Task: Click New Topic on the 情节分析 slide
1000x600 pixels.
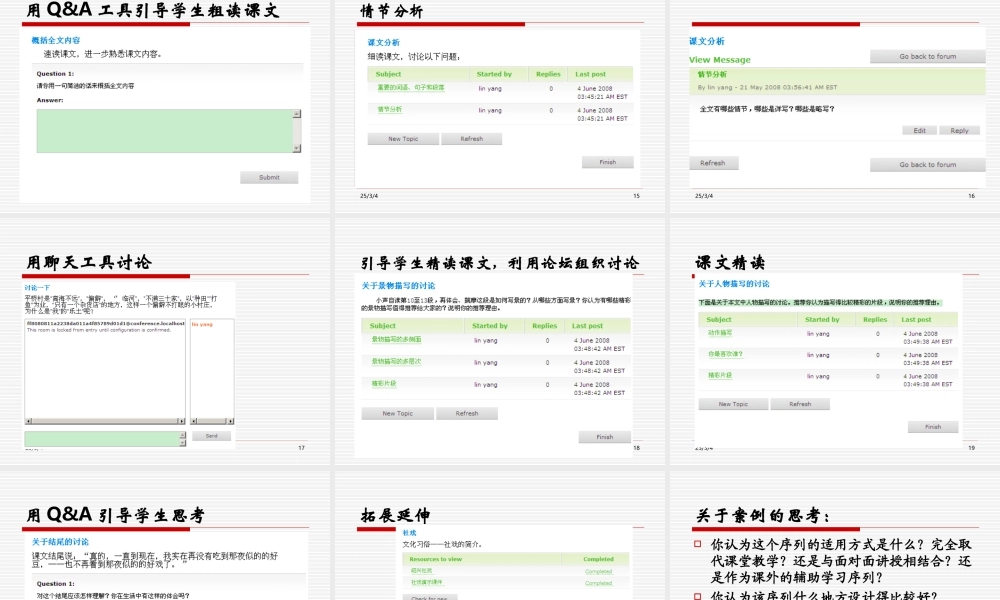Action: point(403,138)
